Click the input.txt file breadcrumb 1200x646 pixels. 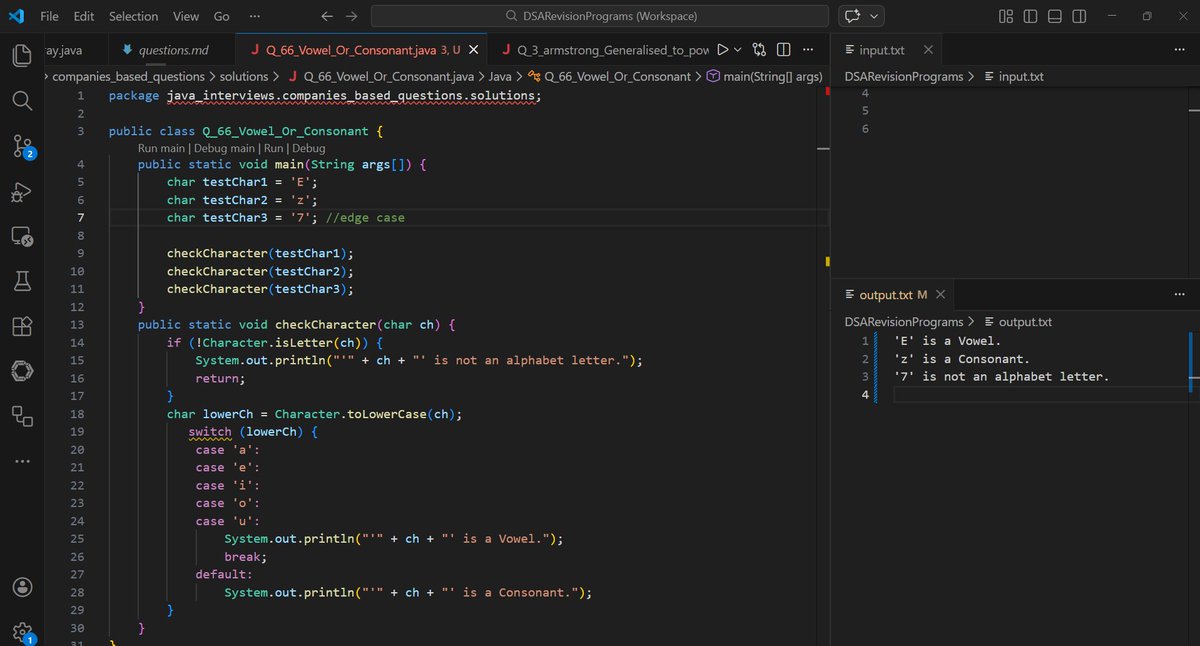tap(1015, 76)
